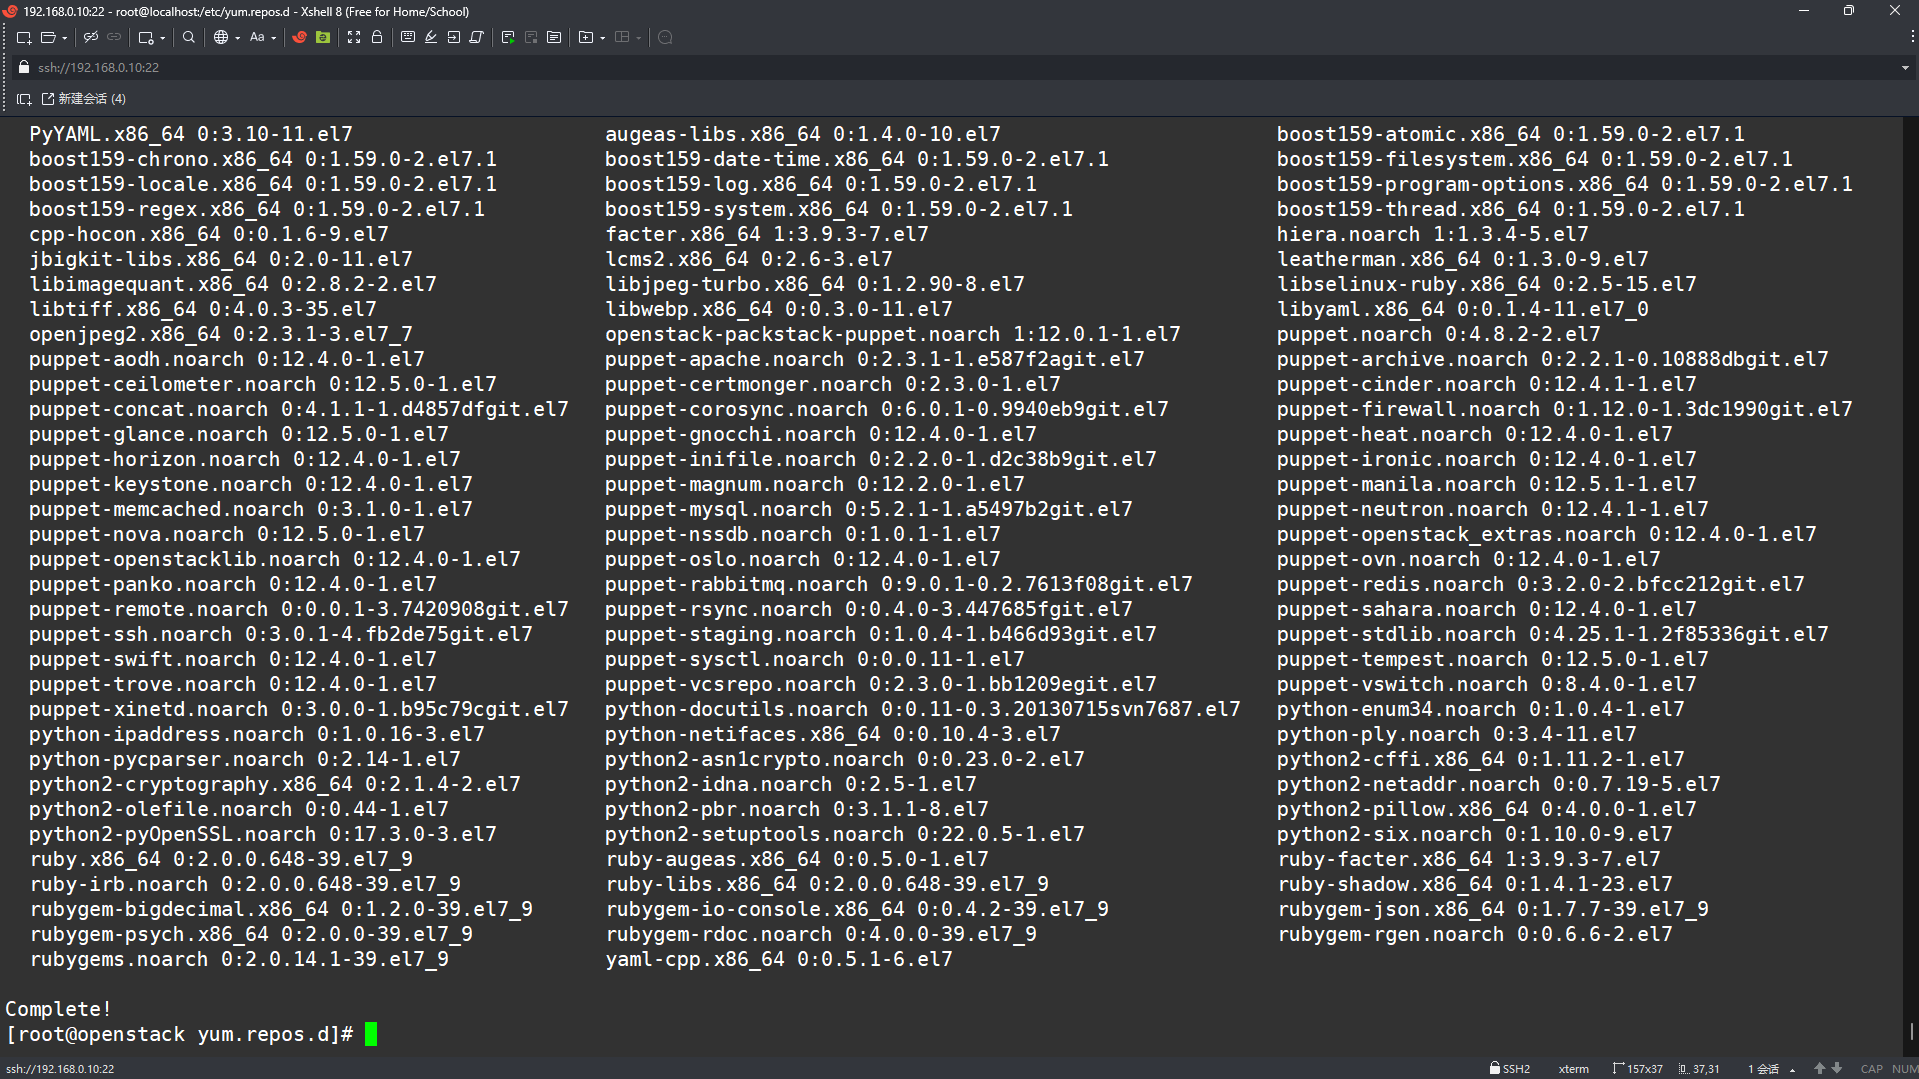Expand the 1 会话 sessions list arrow
Viewport: 1919px width, 1079px height.
[x=1792, y=1070]
